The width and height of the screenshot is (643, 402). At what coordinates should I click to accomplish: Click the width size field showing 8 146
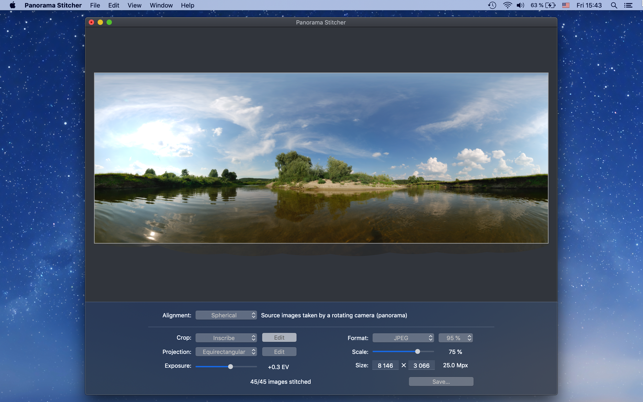(385, 366)
